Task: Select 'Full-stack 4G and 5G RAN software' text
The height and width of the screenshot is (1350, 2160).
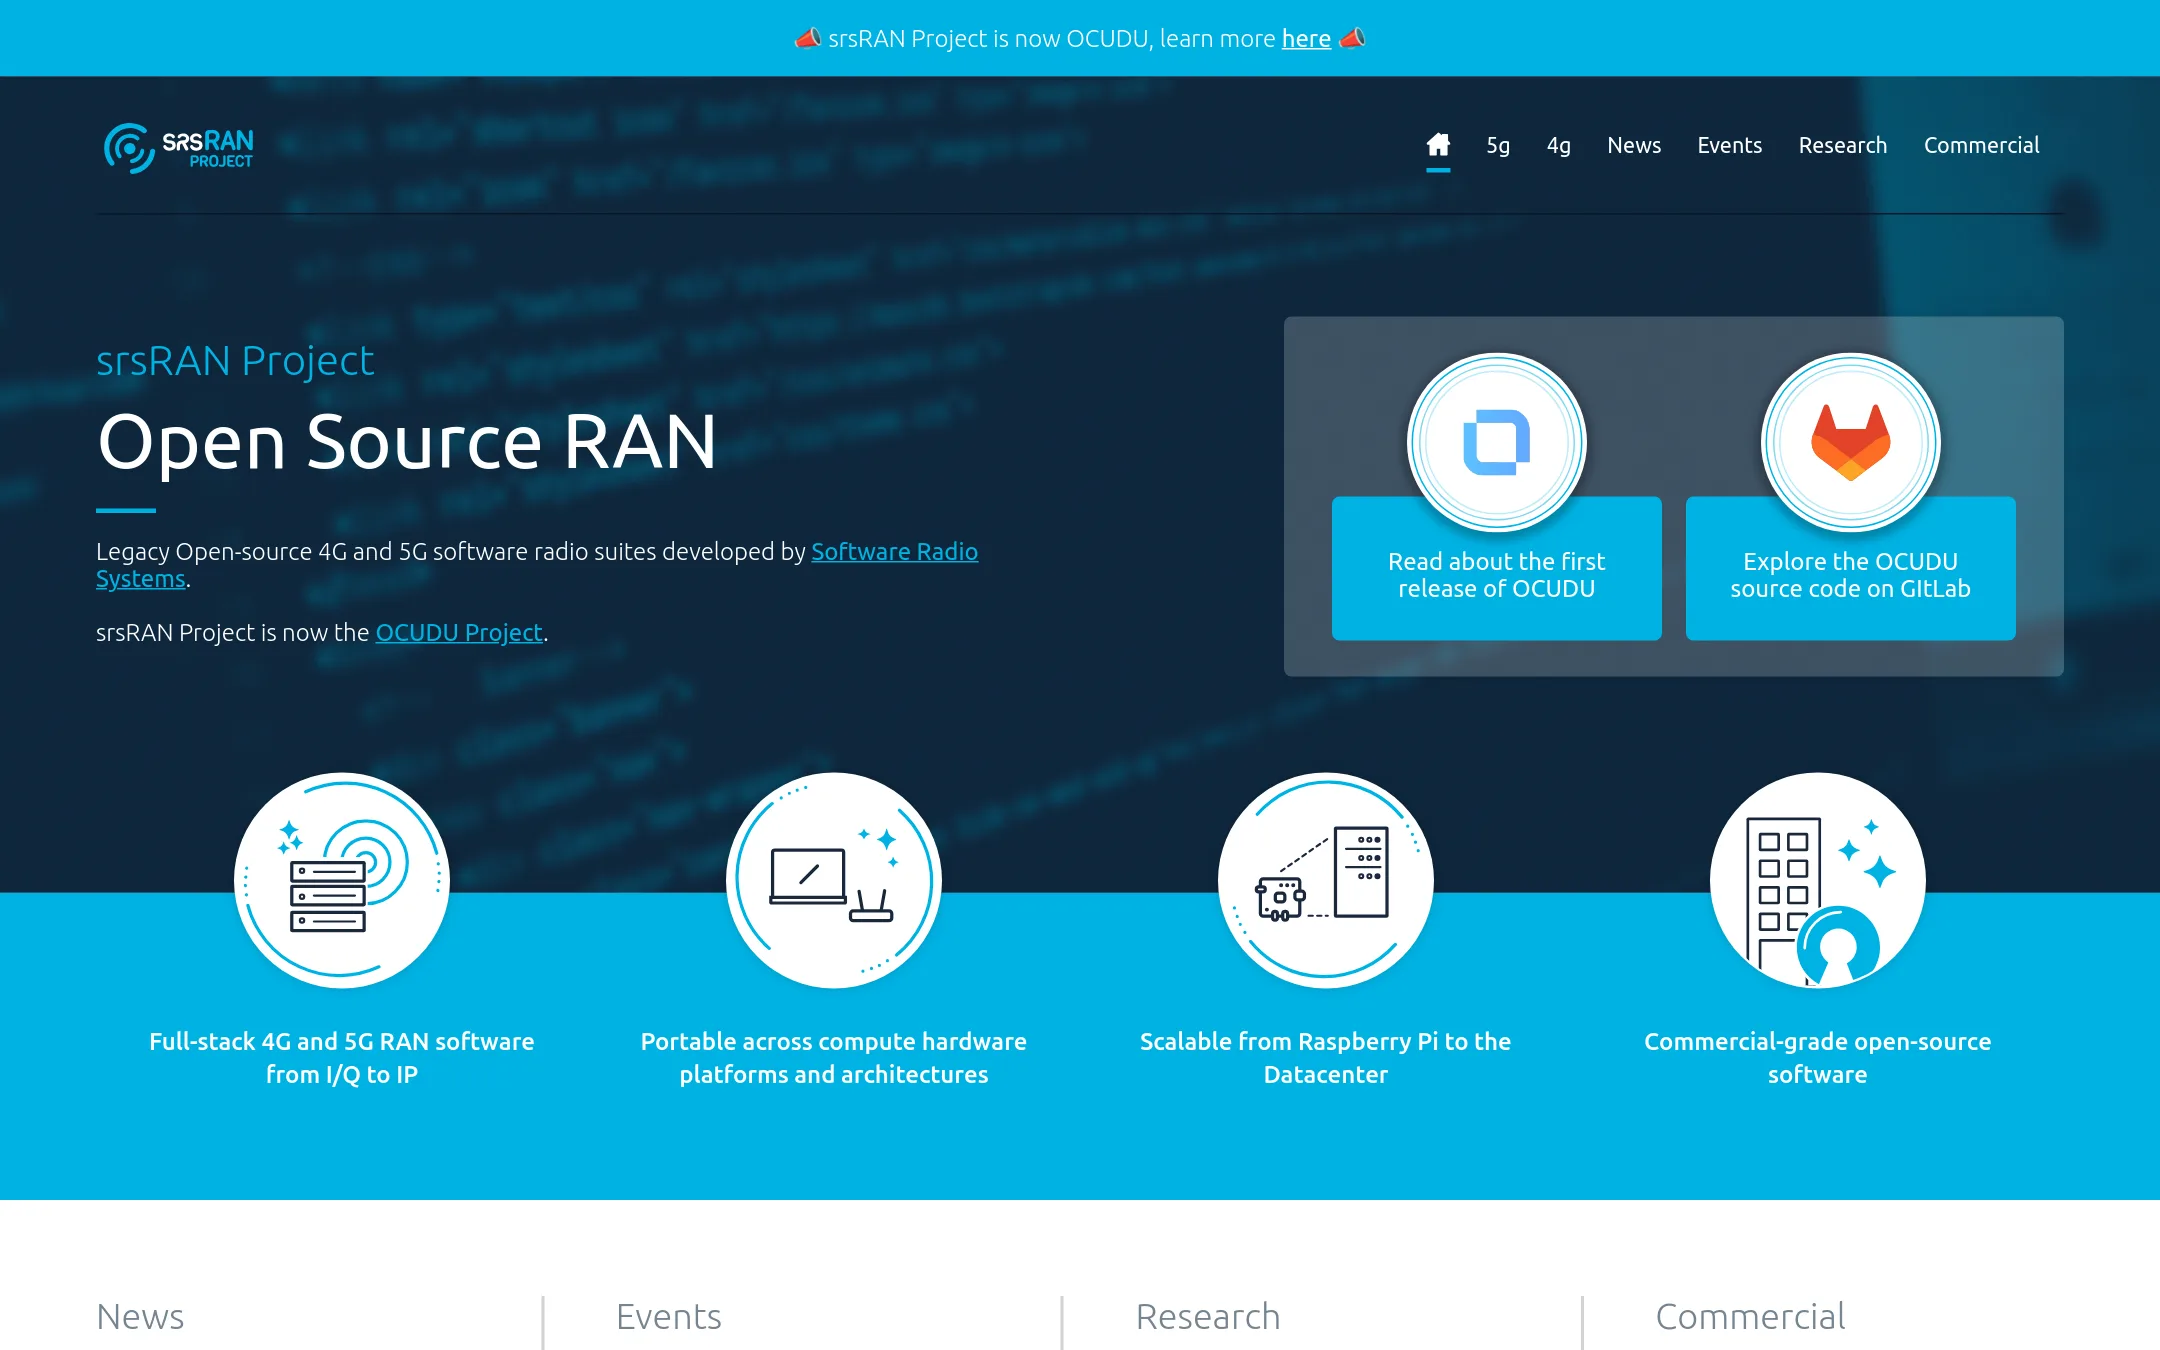Action: 342,1041
